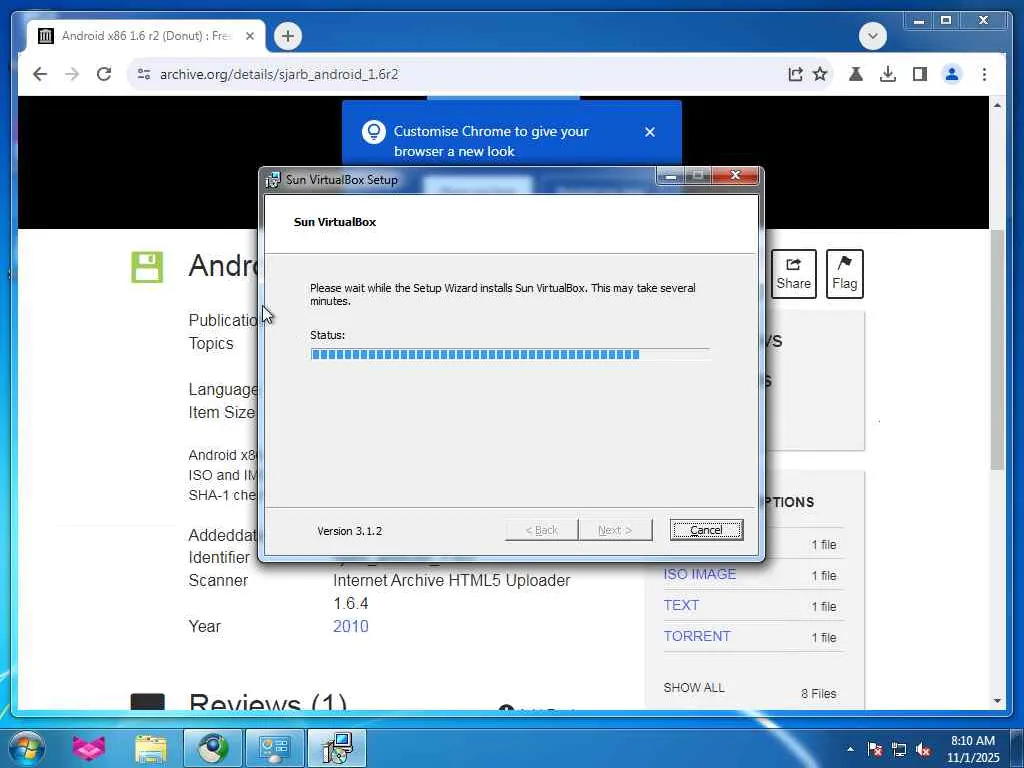1024x768 pixels.
Task: Expand the Chrome tab search dropdown
Action: tap(872, 36)
